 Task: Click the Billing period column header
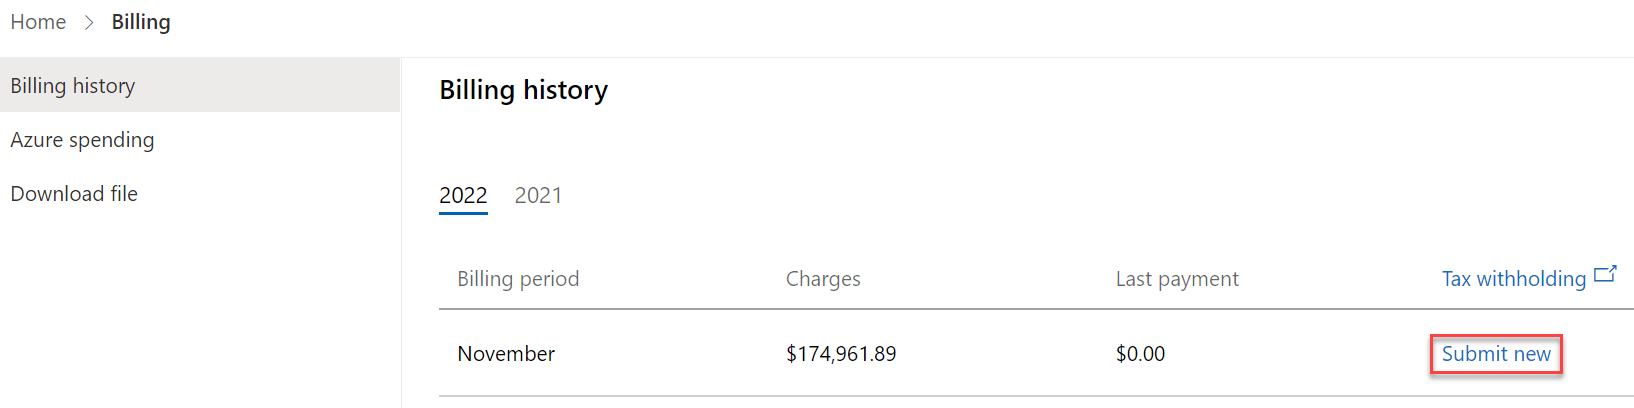tap(518, 279)
